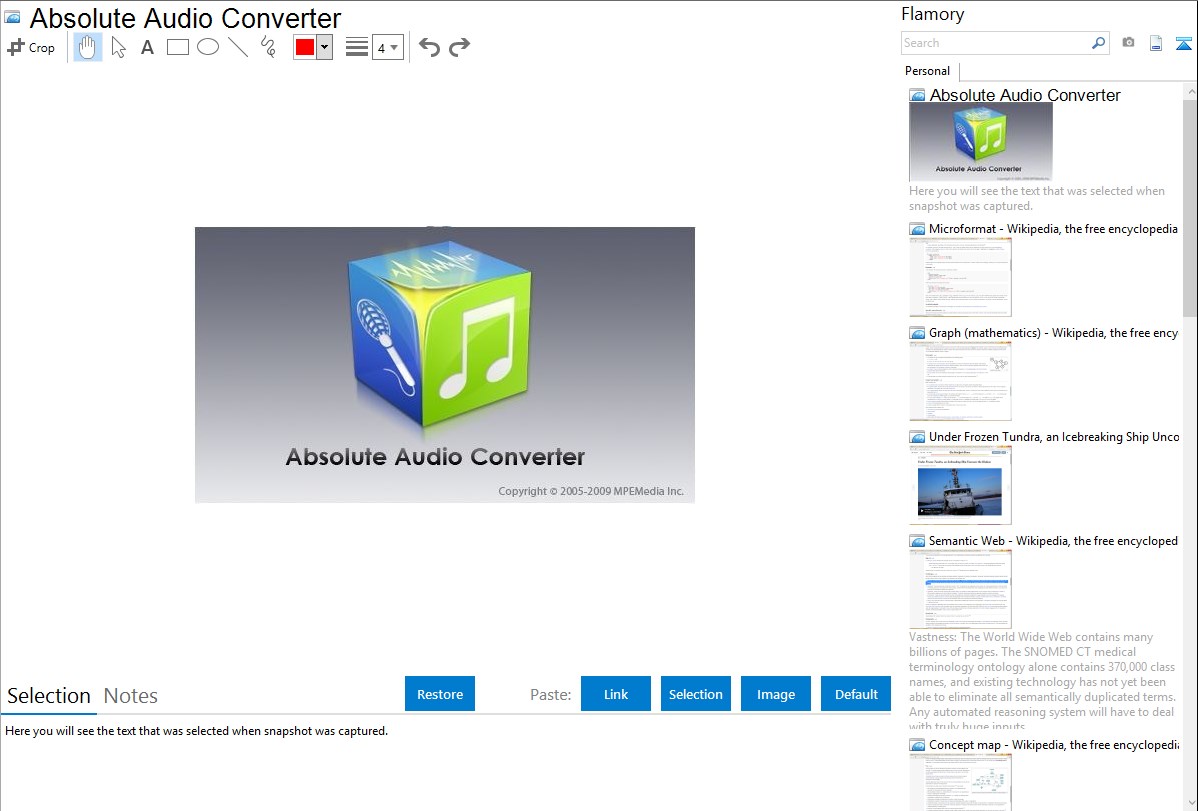Click the 'Vastness: The World Wide Web' description text
This screenshot has height=811, width=1198.
point(1042,681)
